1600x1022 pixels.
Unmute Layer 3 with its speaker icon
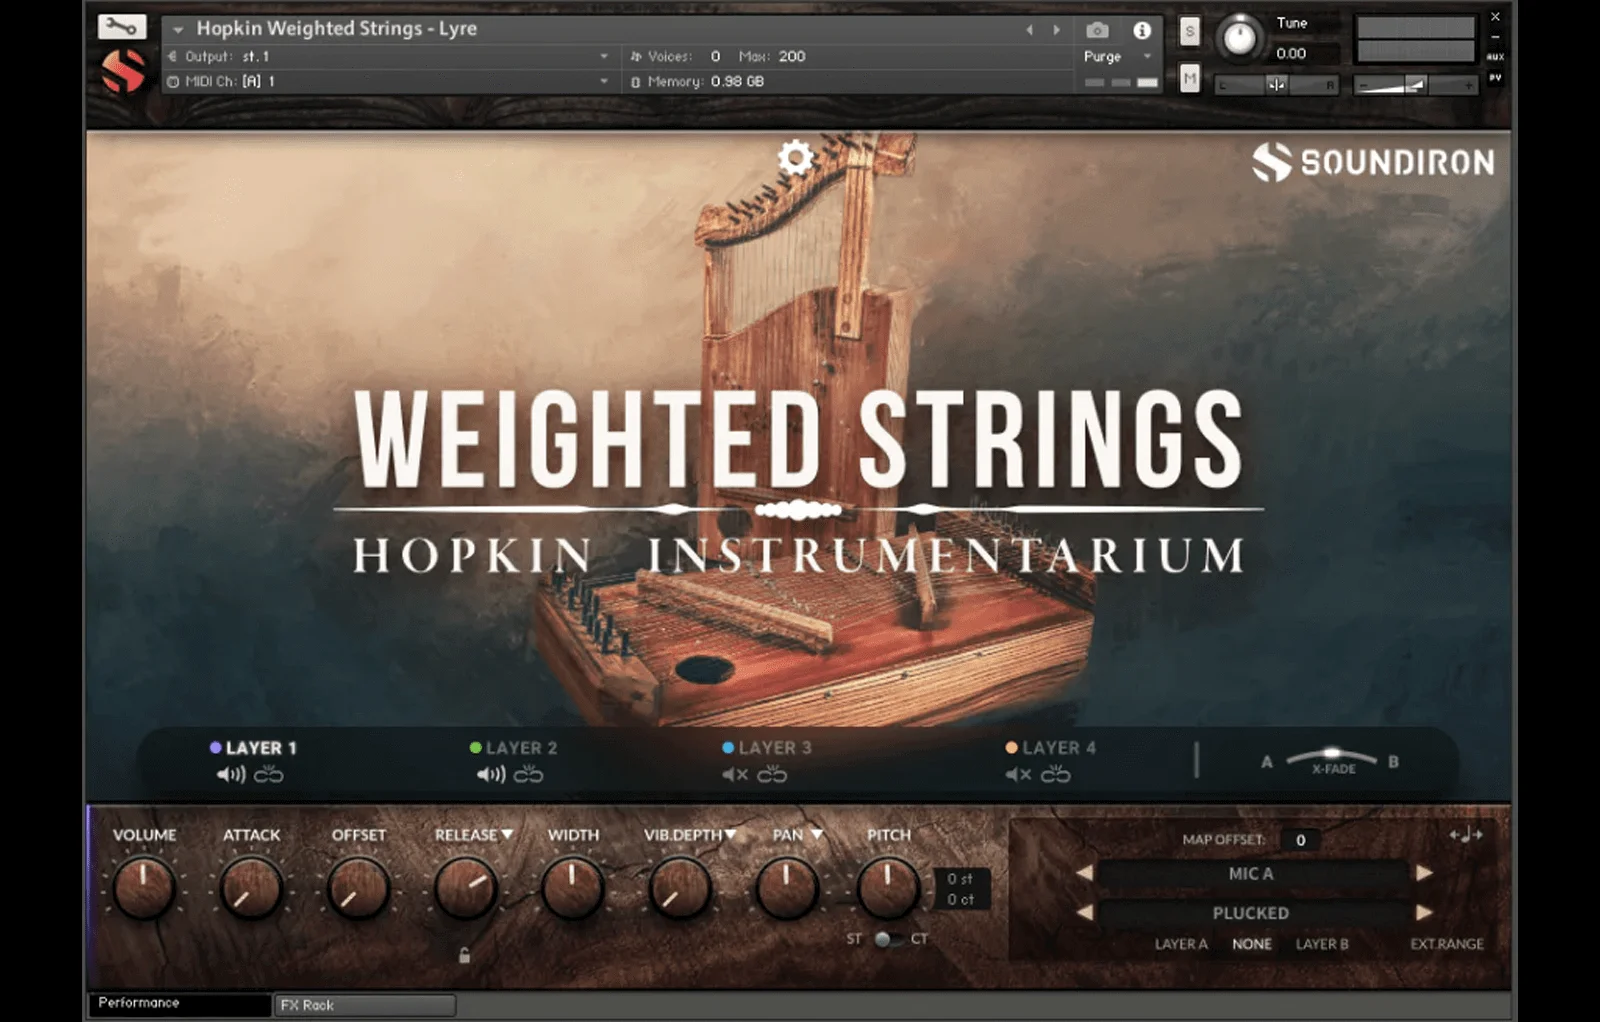[x=735, y=774]
